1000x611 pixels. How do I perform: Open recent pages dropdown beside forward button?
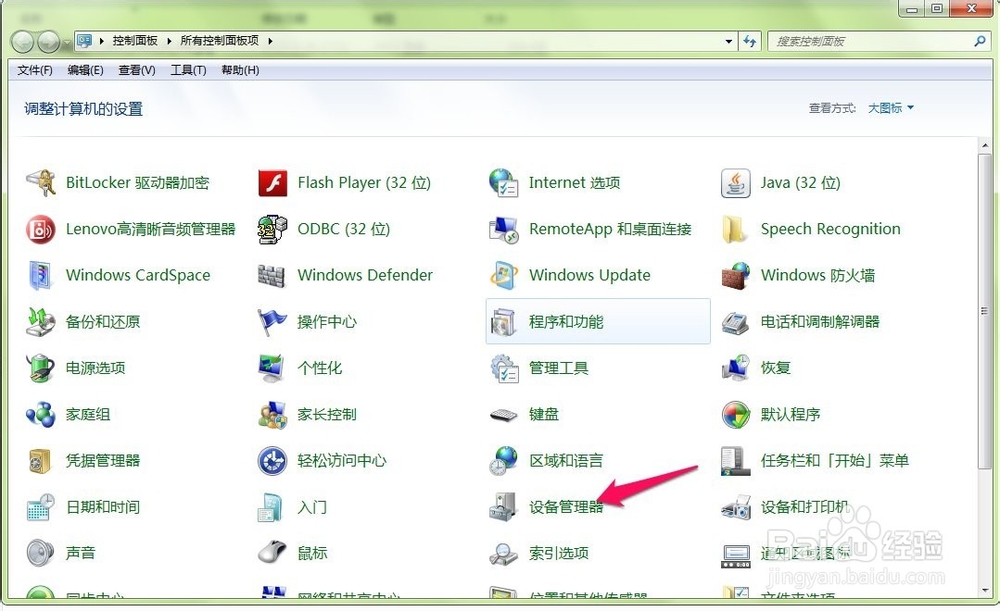67,42
